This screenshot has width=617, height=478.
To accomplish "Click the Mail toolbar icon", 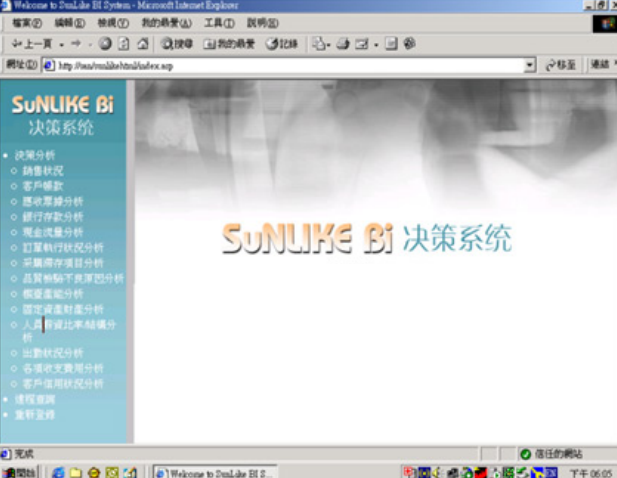I will (x=320, y=44).
